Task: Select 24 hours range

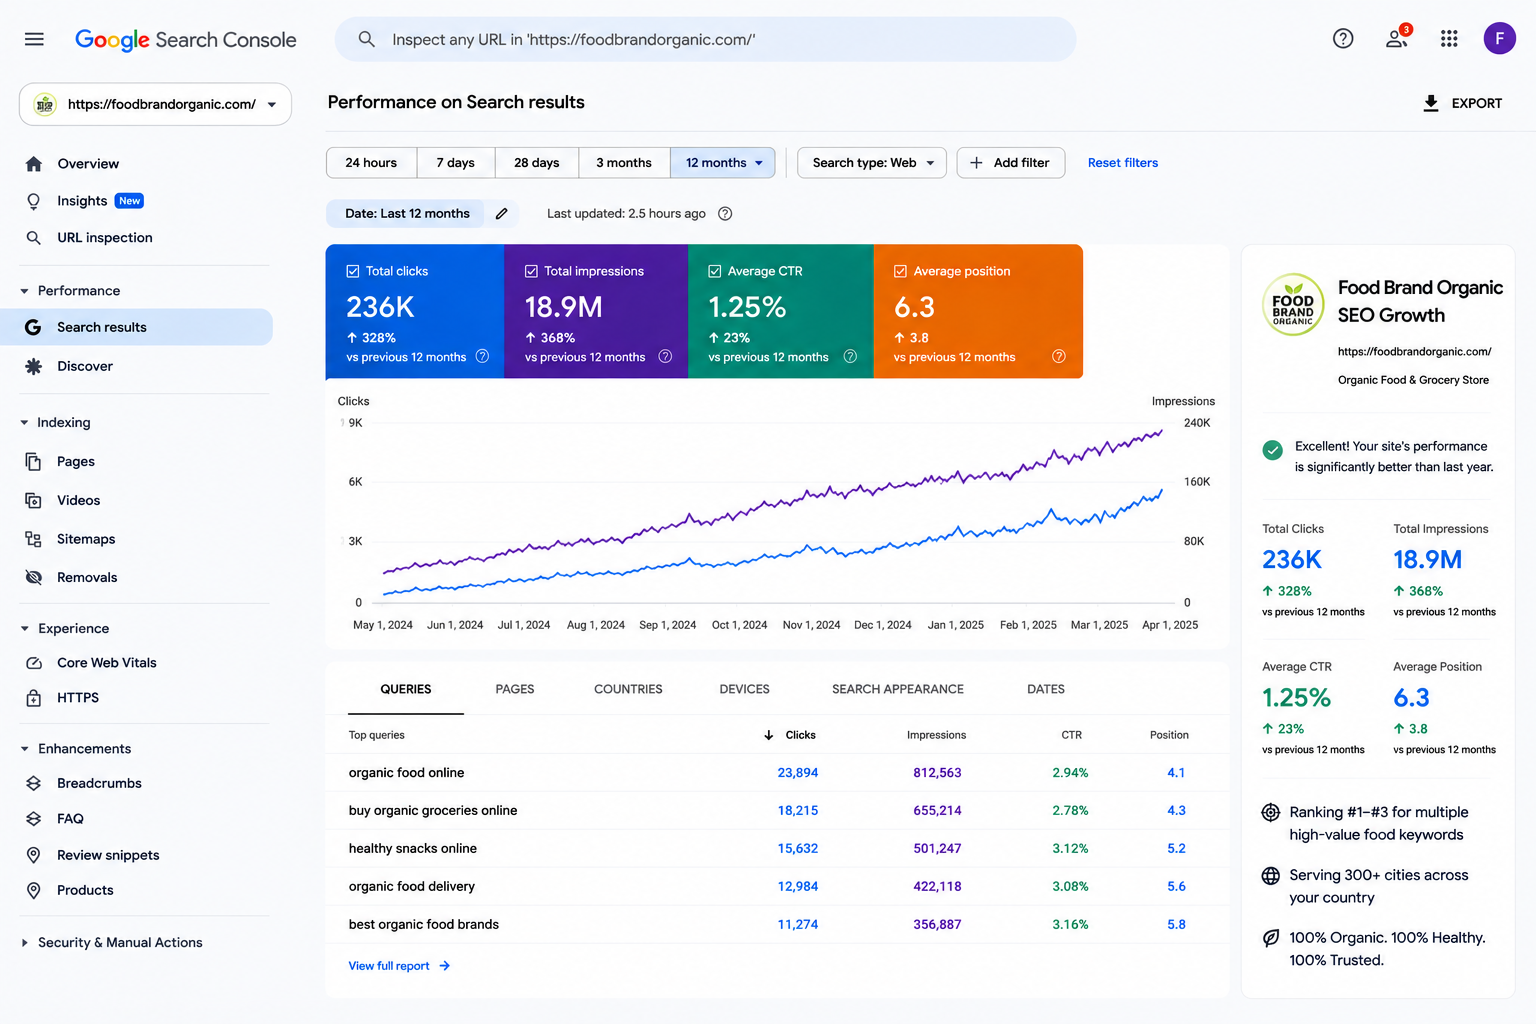Action: 371,163
